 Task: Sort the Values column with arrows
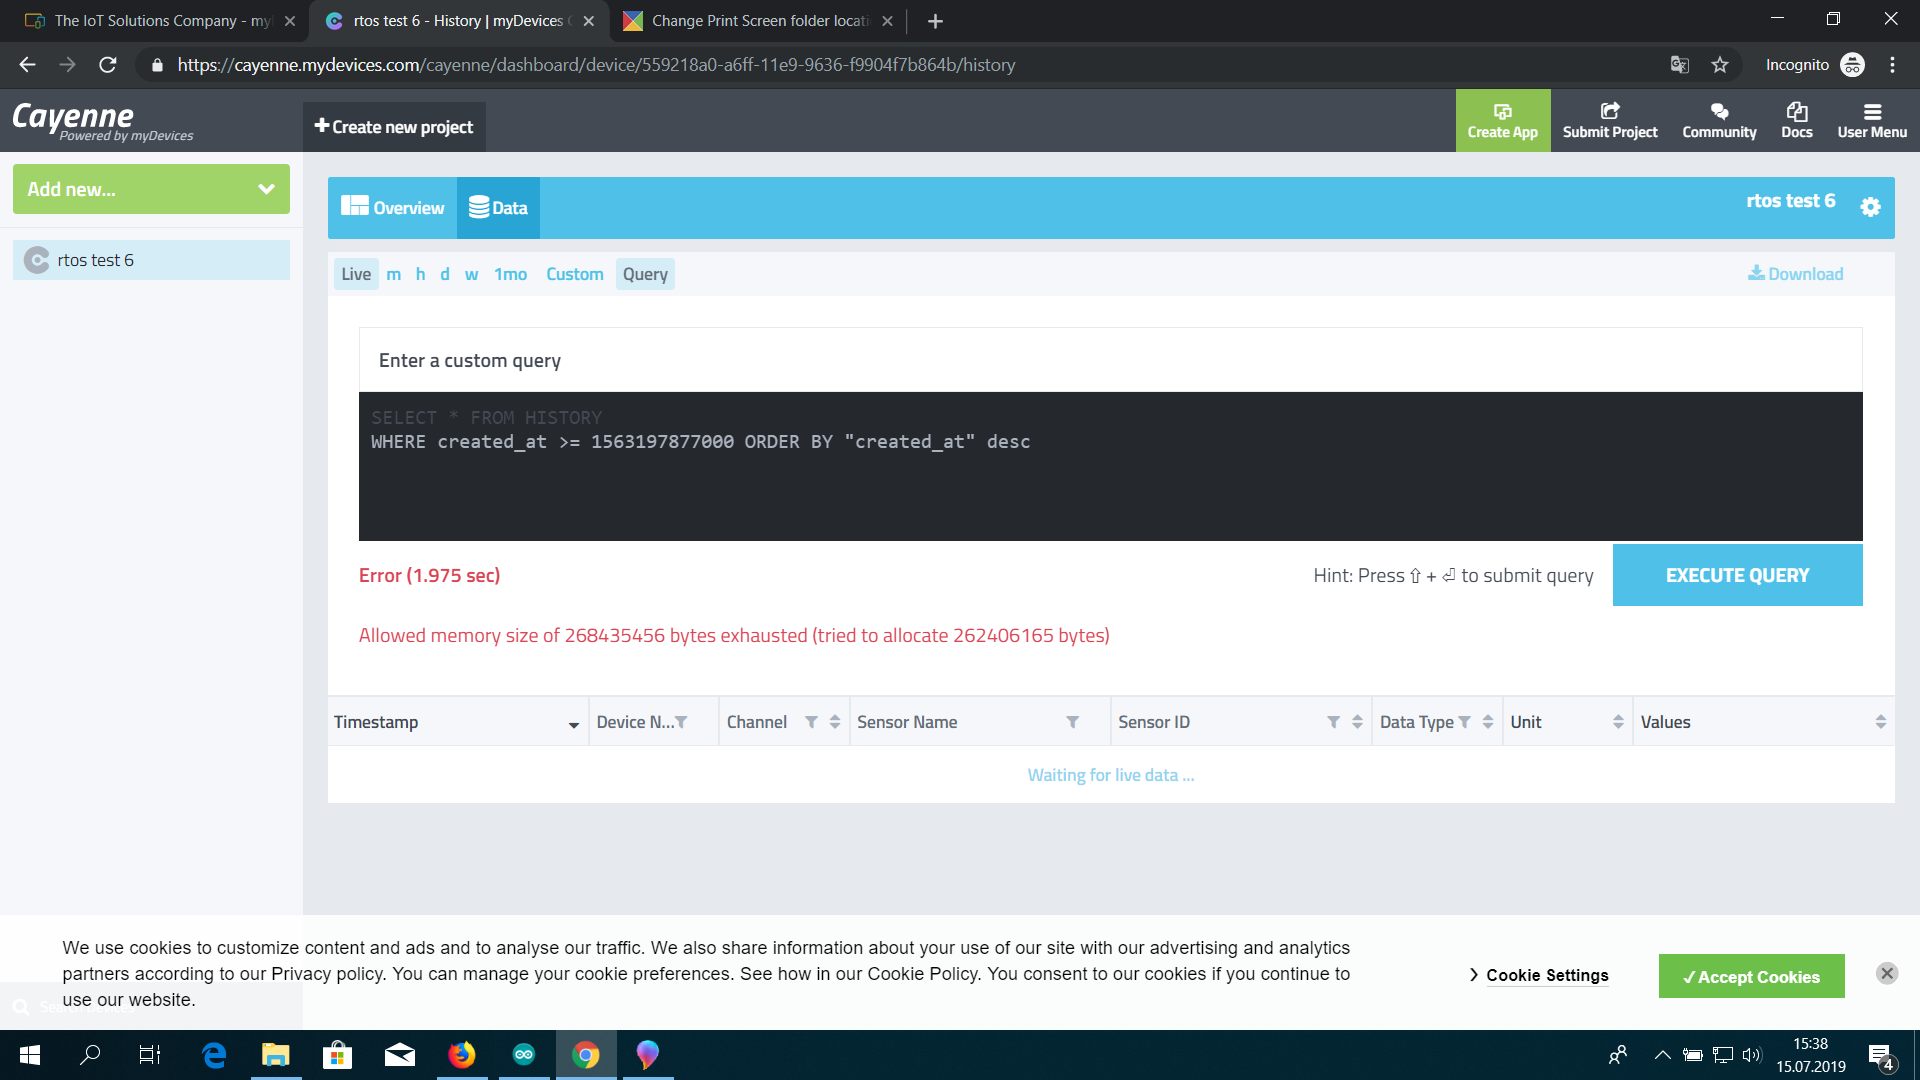1880,722
